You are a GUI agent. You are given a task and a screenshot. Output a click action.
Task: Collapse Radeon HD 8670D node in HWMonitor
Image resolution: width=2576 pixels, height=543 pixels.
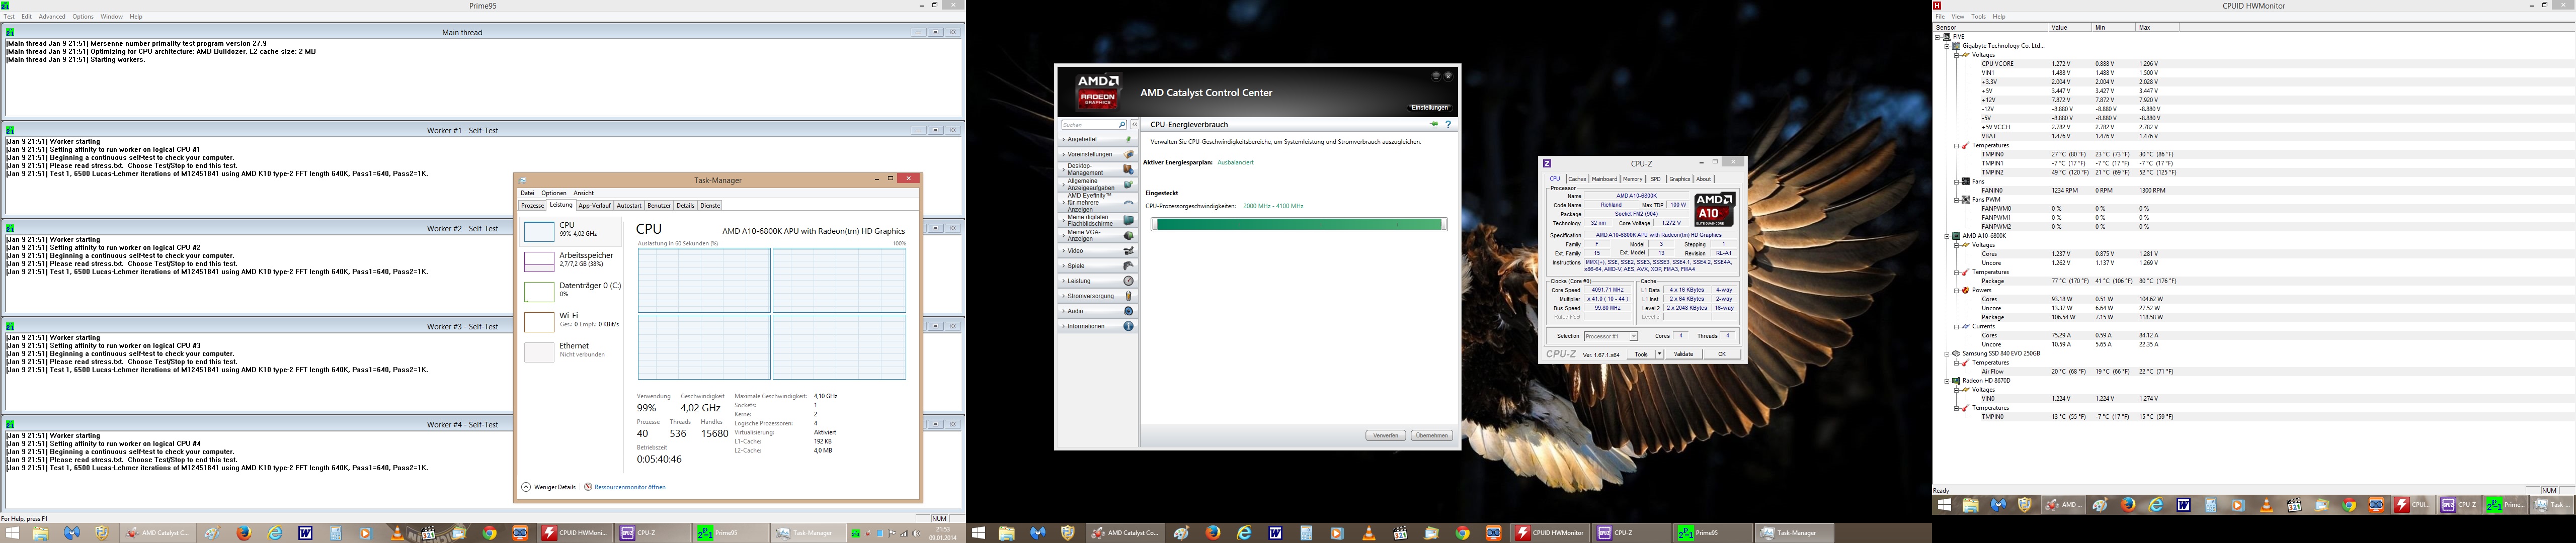coord(1947,381)
